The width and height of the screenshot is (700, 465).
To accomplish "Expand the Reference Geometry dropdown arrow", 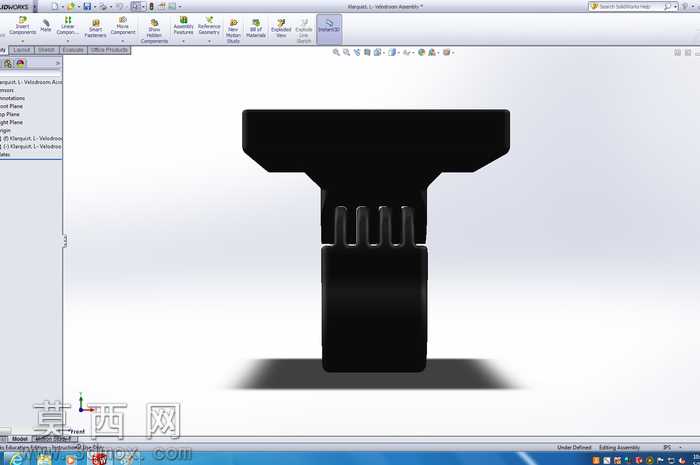I will (x=209, y=41).
